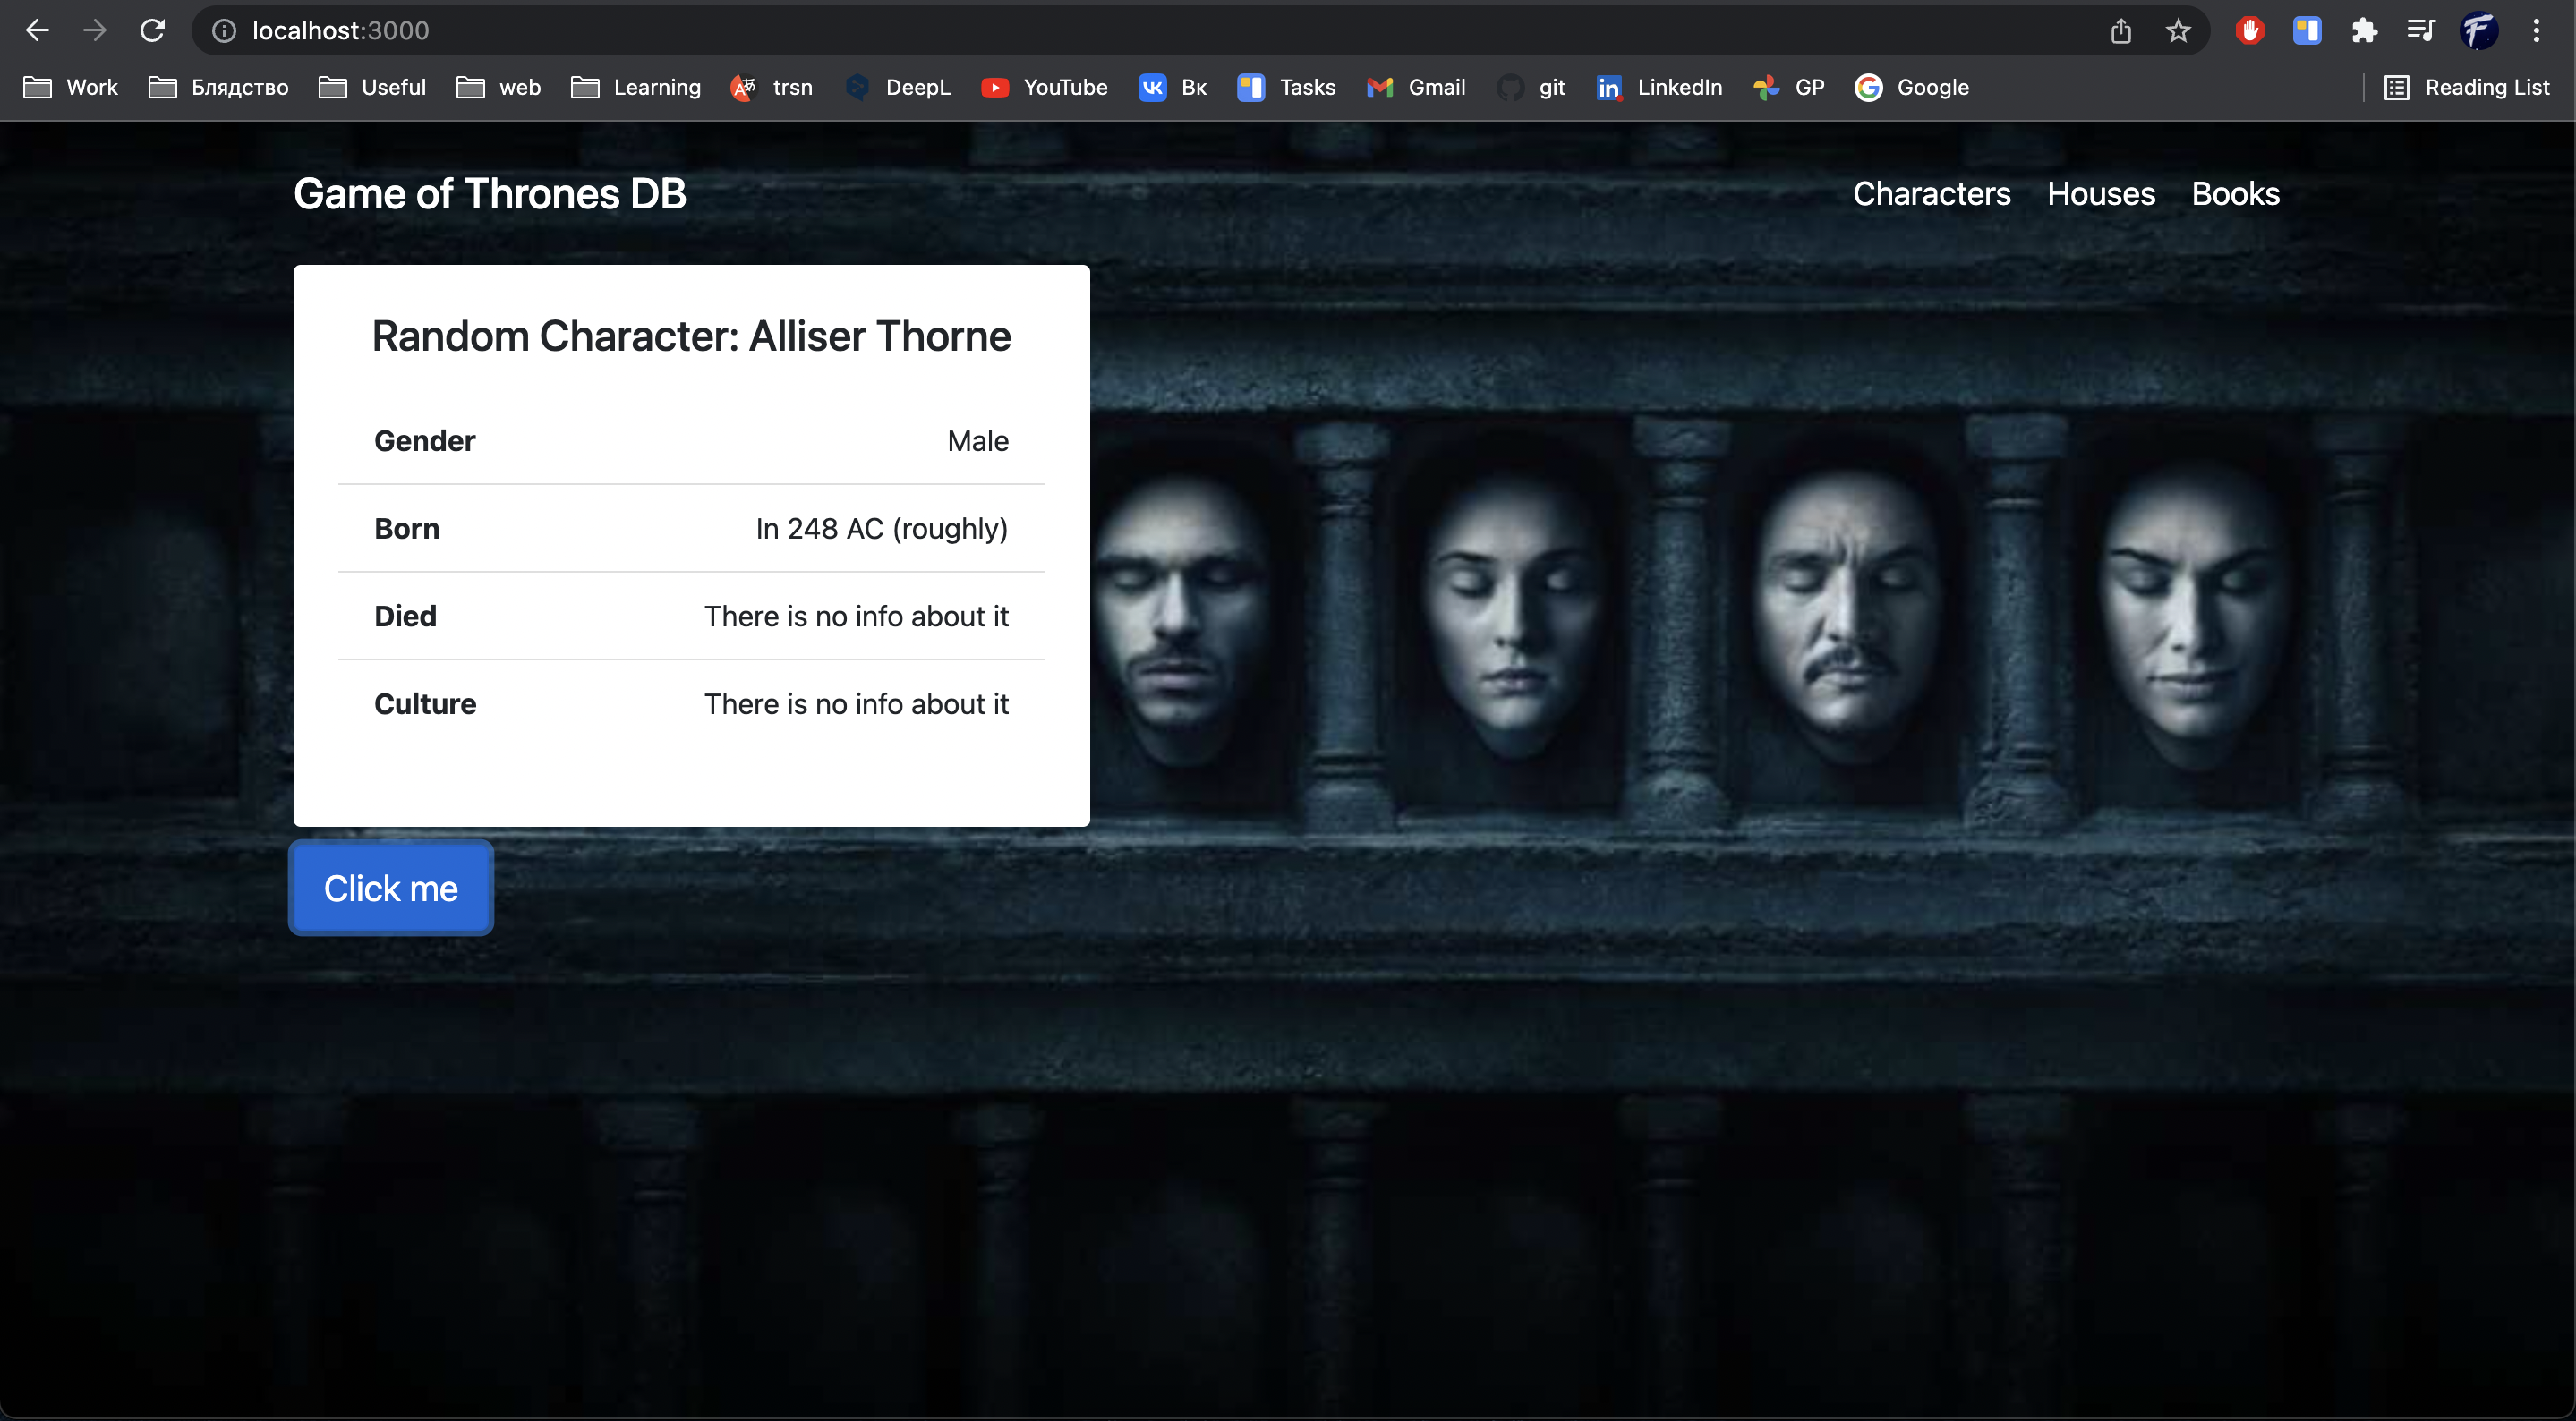Open the red ad blocker extension
The height and width of the screenshot is (1421, 2576).
click(x=2250, y=31)
